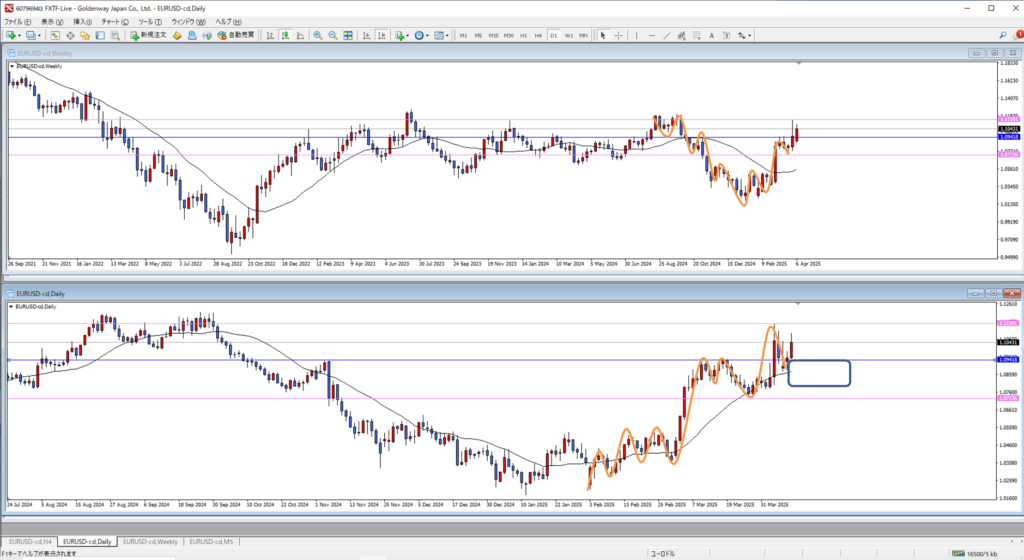The width and height of the screenshot is (1024, 560).
Task: Select the trendline drawing tool
Action: pos(666,35)
